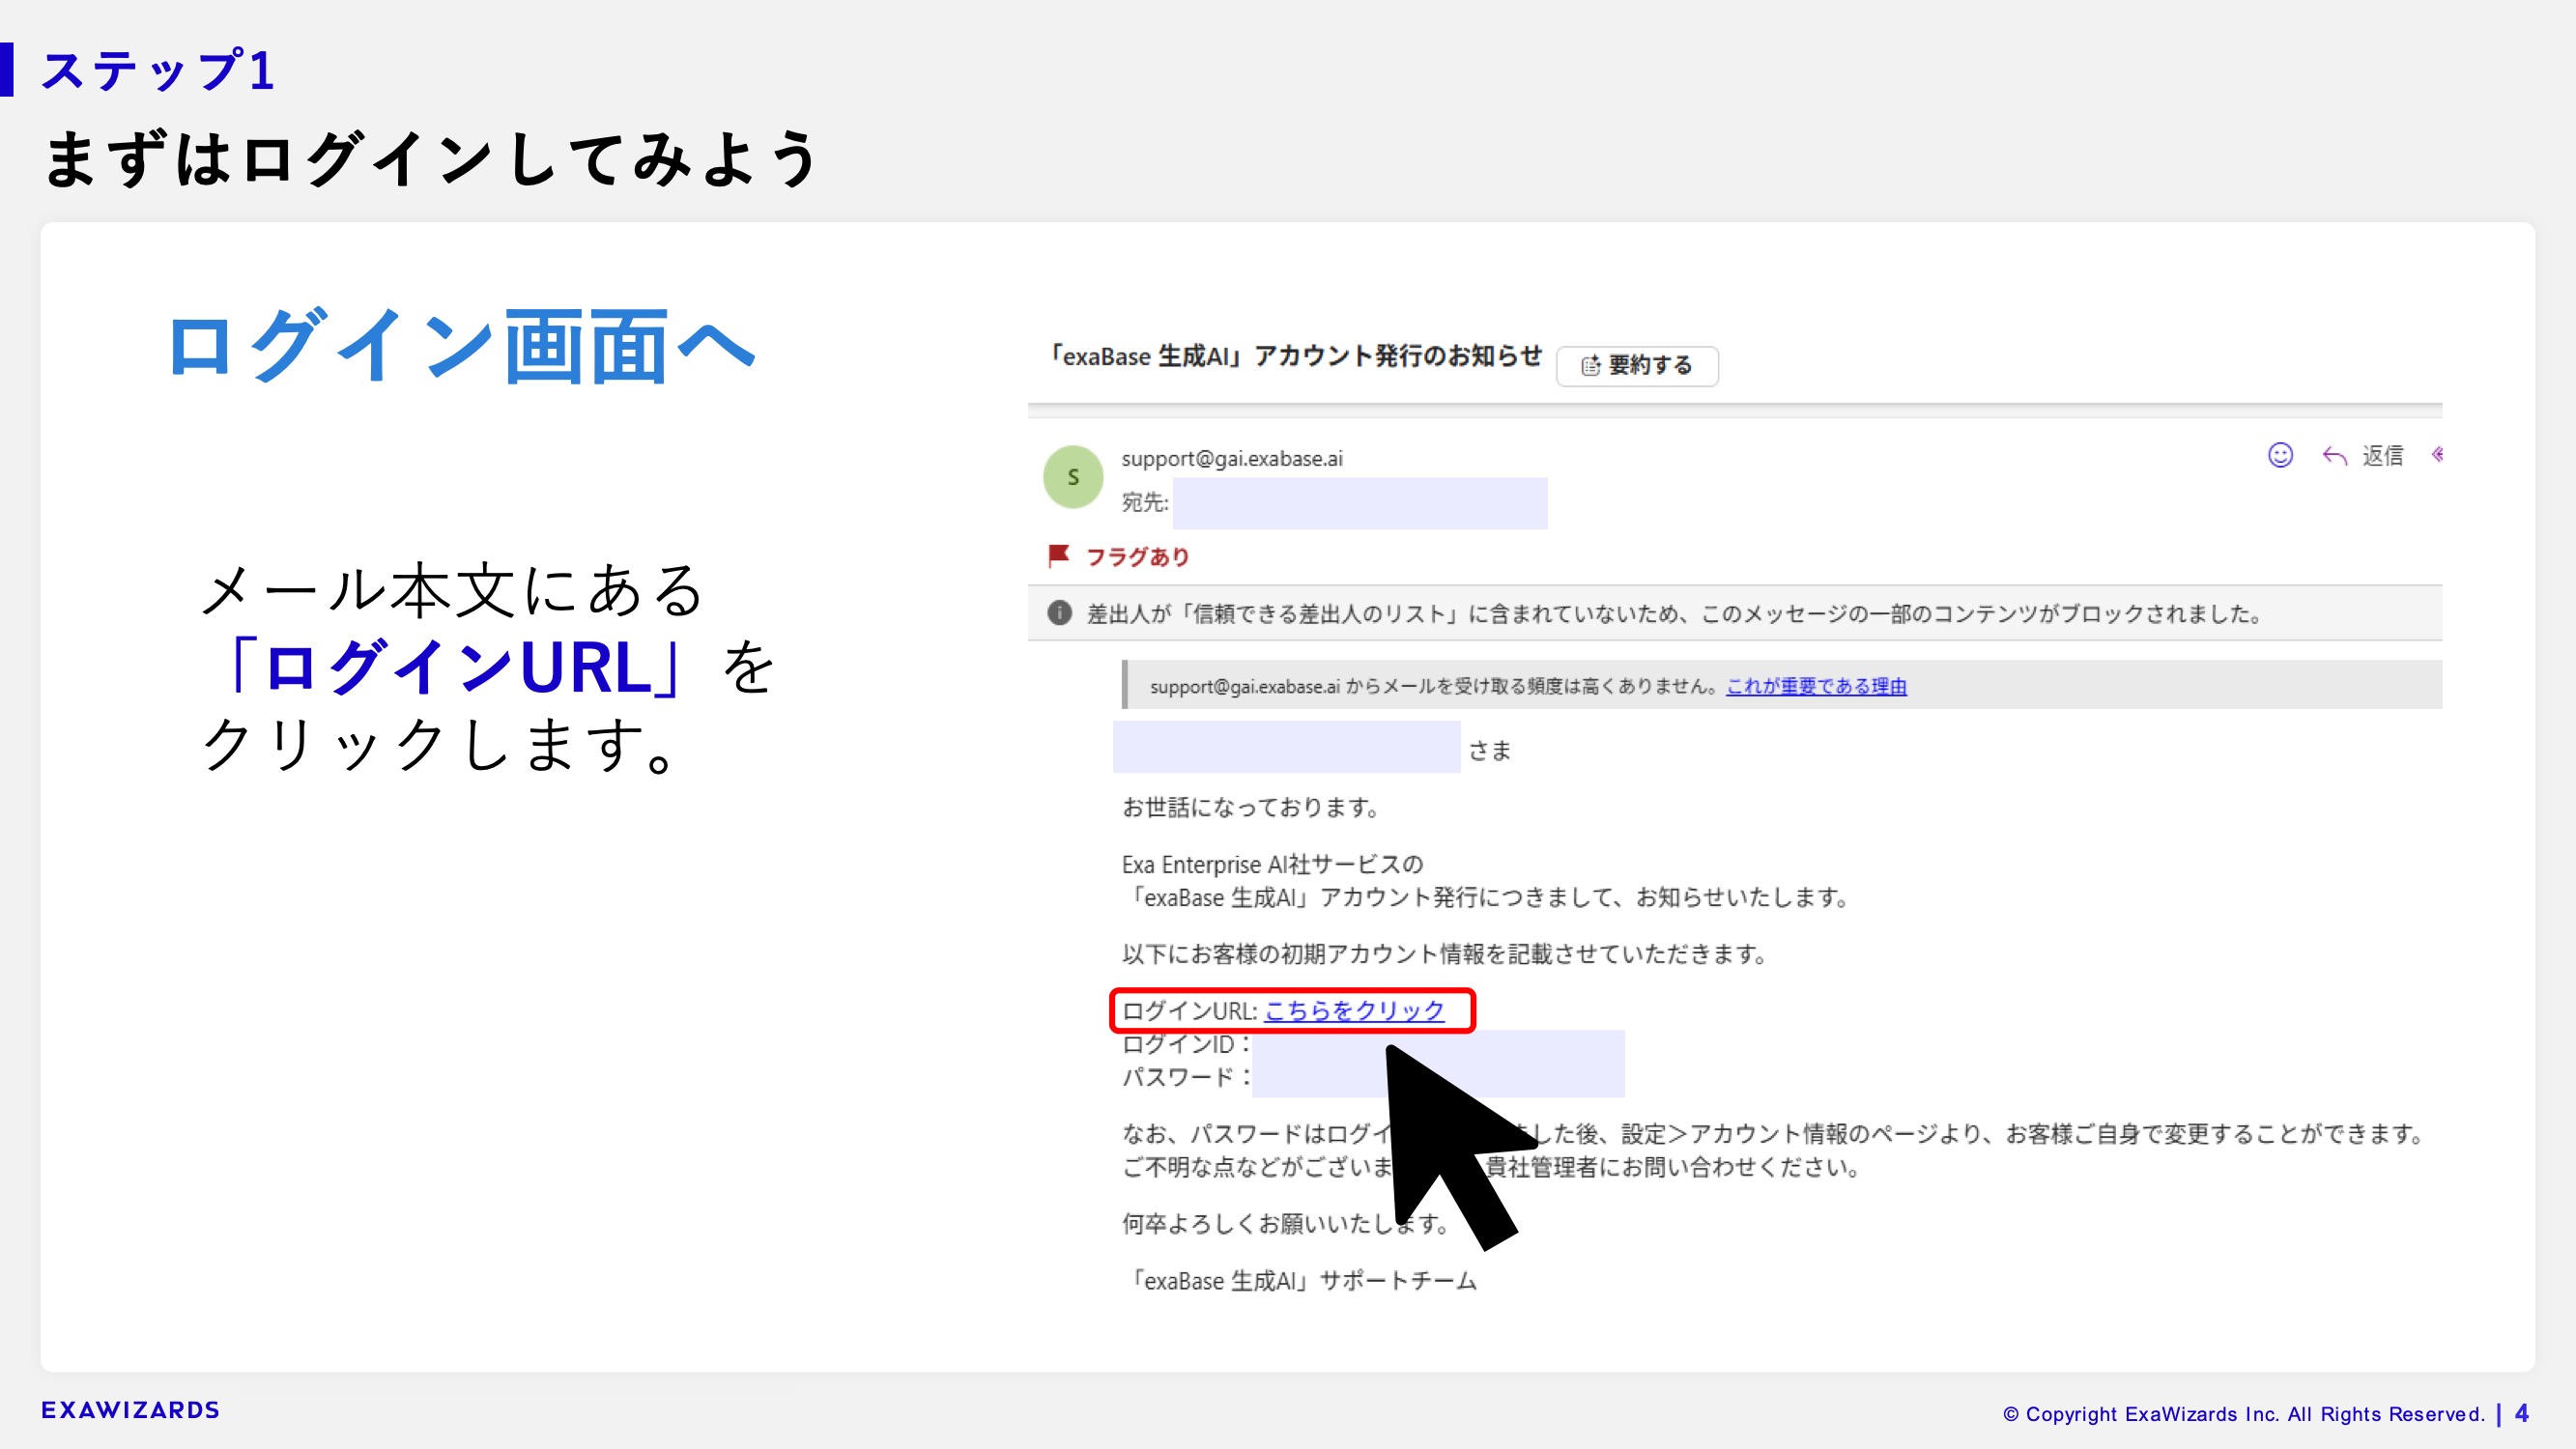Click the ログインID label

click(1186, 1045)
